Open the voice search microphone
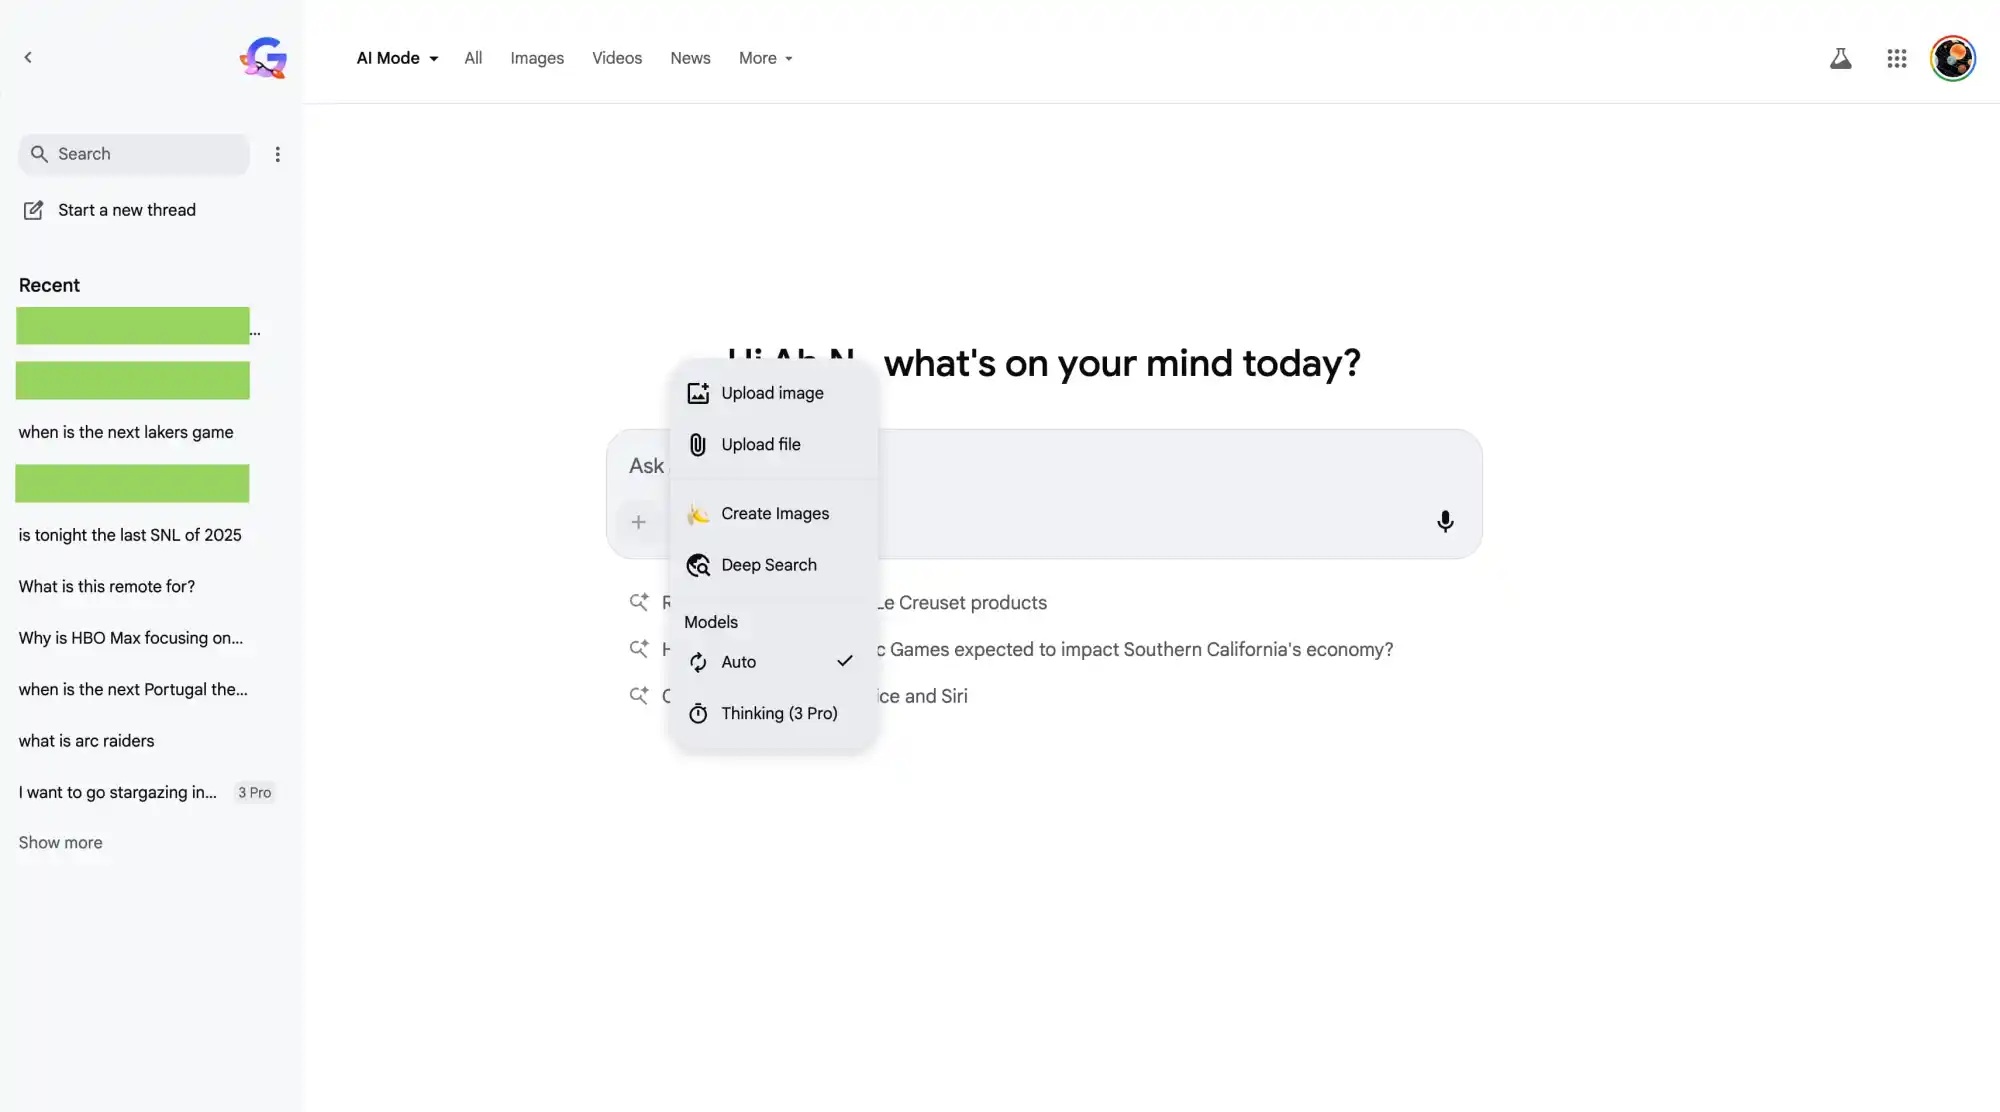 [x=1446, y=521]
